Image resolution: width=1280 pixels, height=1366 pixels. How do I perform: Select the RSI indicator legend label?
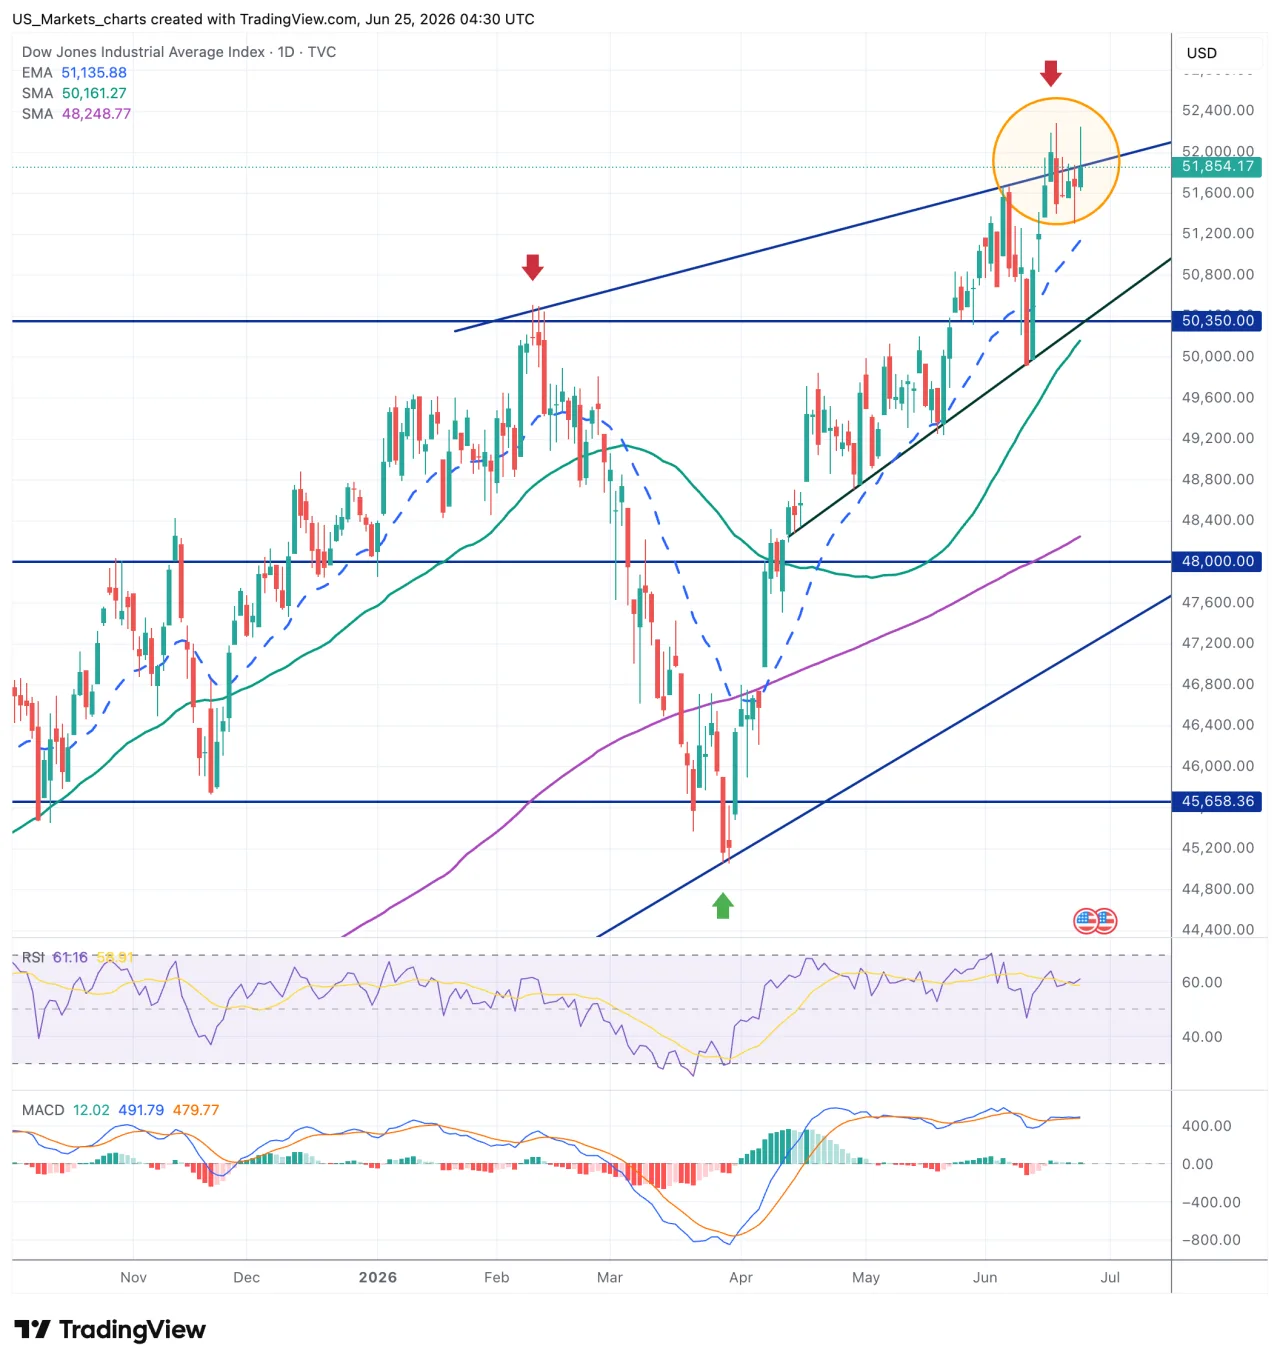click(x=33, y=958)
